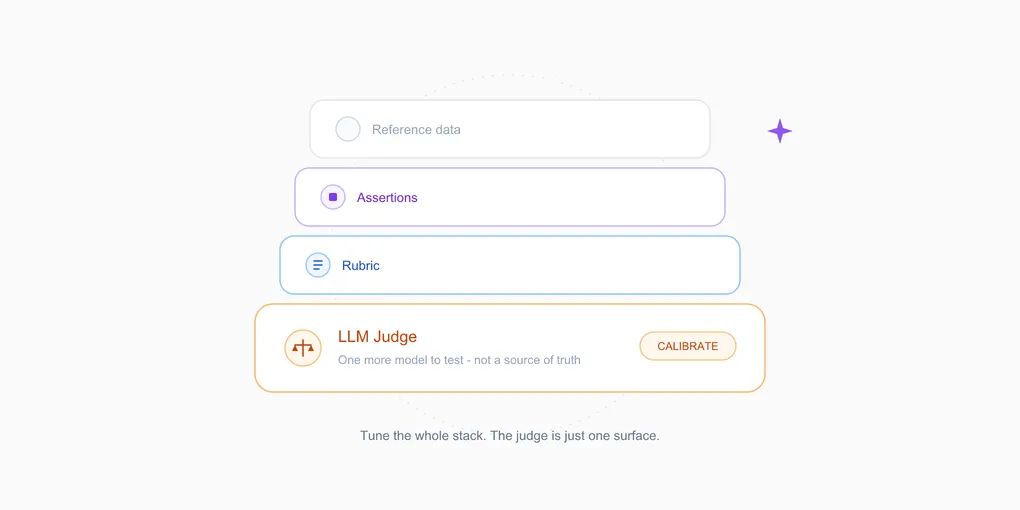This screenshot has width=1020, height=510.
Task: Click the purple square icon beside Assertions
Action: pyautogui.click(x=333, y=197)
